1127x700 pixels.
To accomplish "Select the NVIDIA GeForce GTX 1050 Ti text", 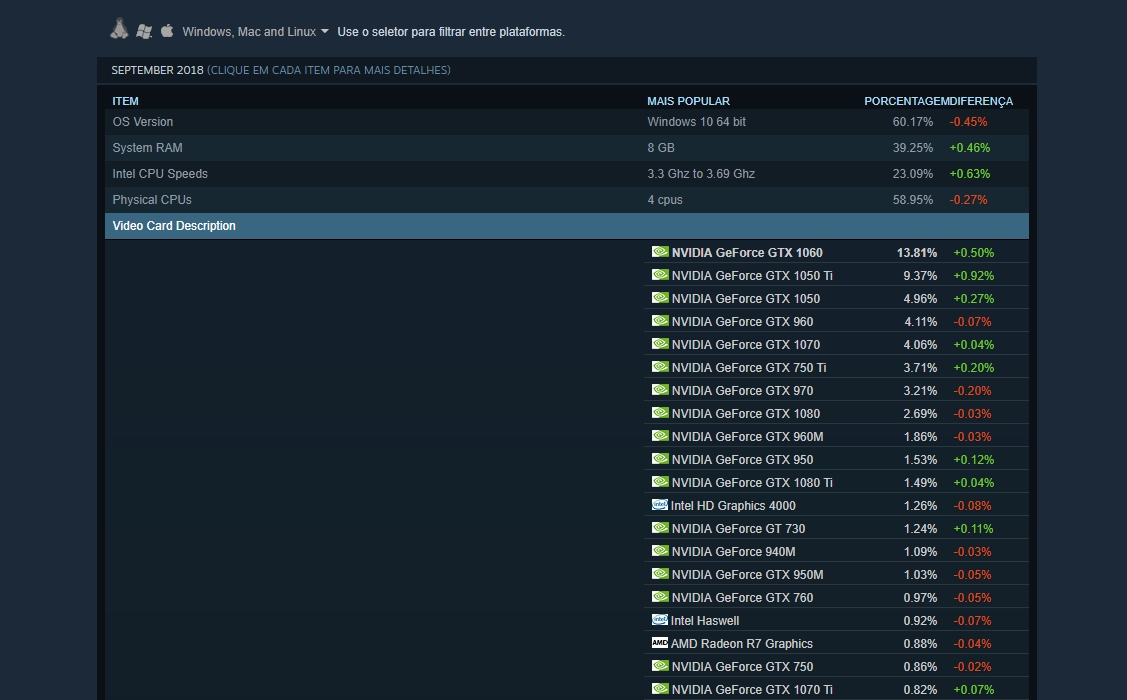I will tap(752, 276).
